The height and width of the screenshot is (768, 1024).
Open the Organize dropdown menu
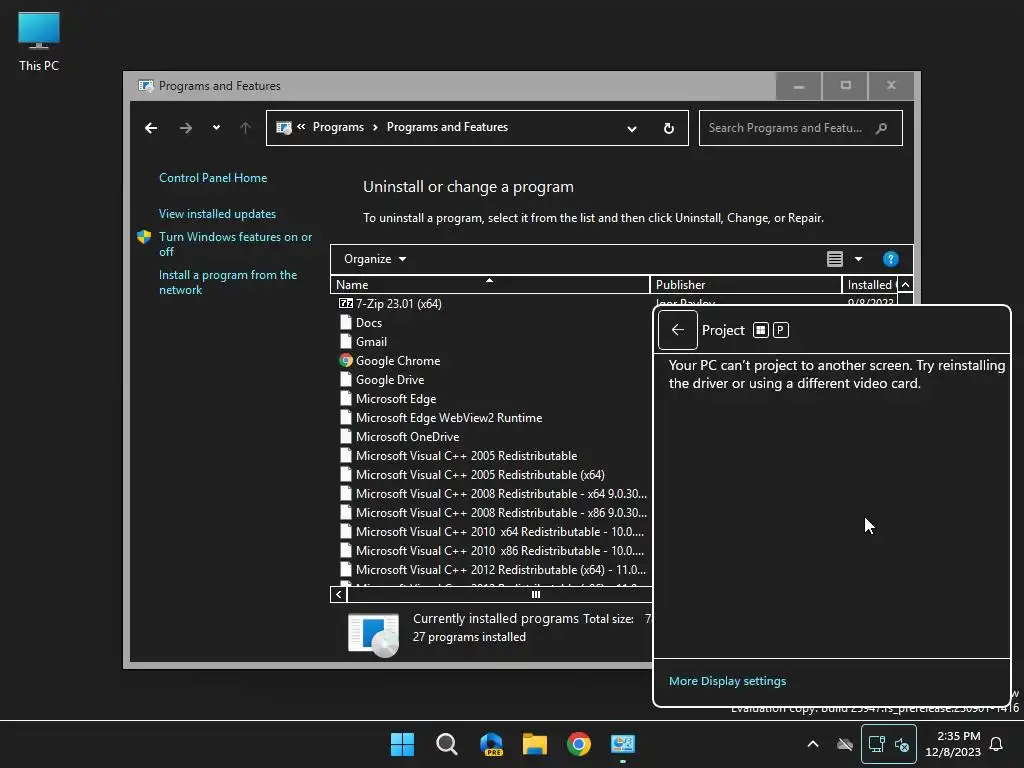(x=375, y=259)
